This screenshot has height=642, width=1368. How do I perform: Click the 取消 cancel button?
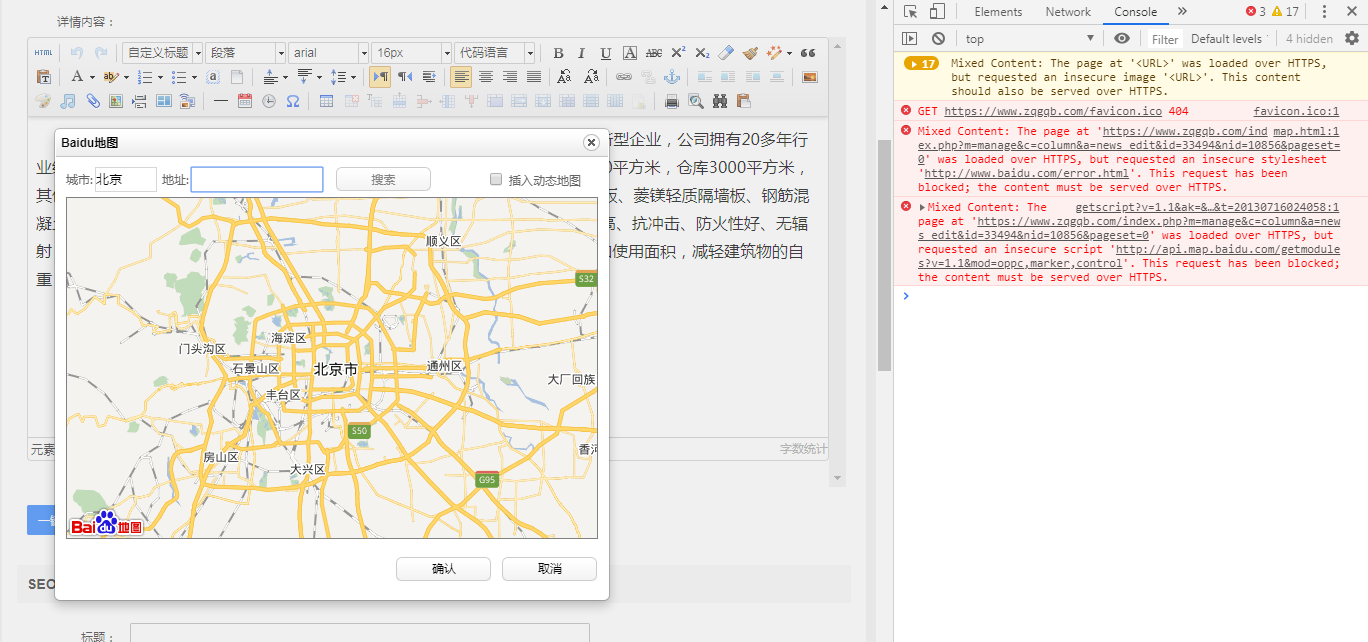(549, 569)
